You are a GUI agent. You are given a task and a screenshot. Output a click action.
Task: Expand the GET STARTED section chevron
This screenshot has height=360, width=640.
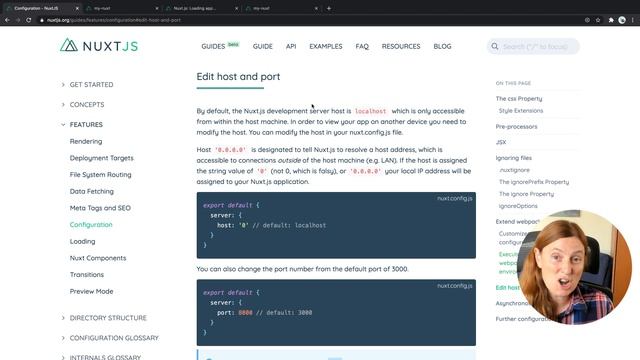[x=63, y=84]
